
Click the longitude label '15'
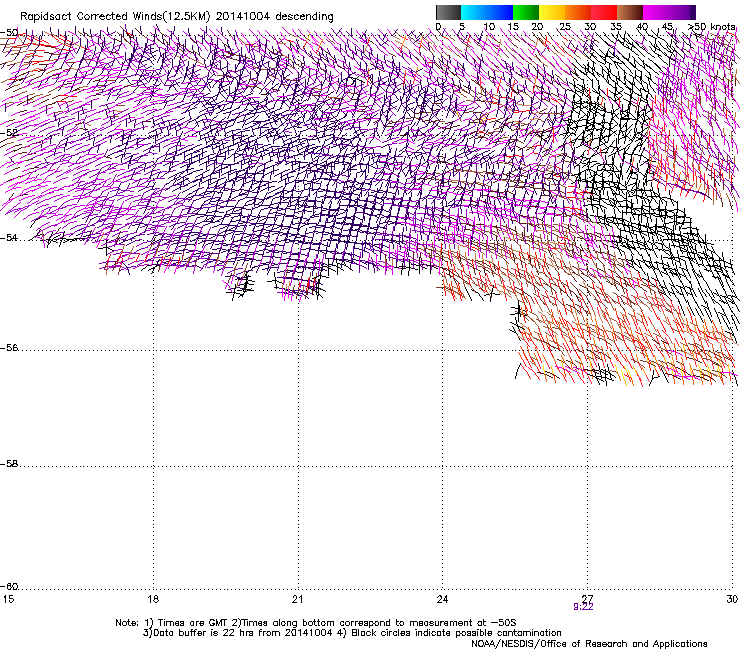(x=8, y=599)
